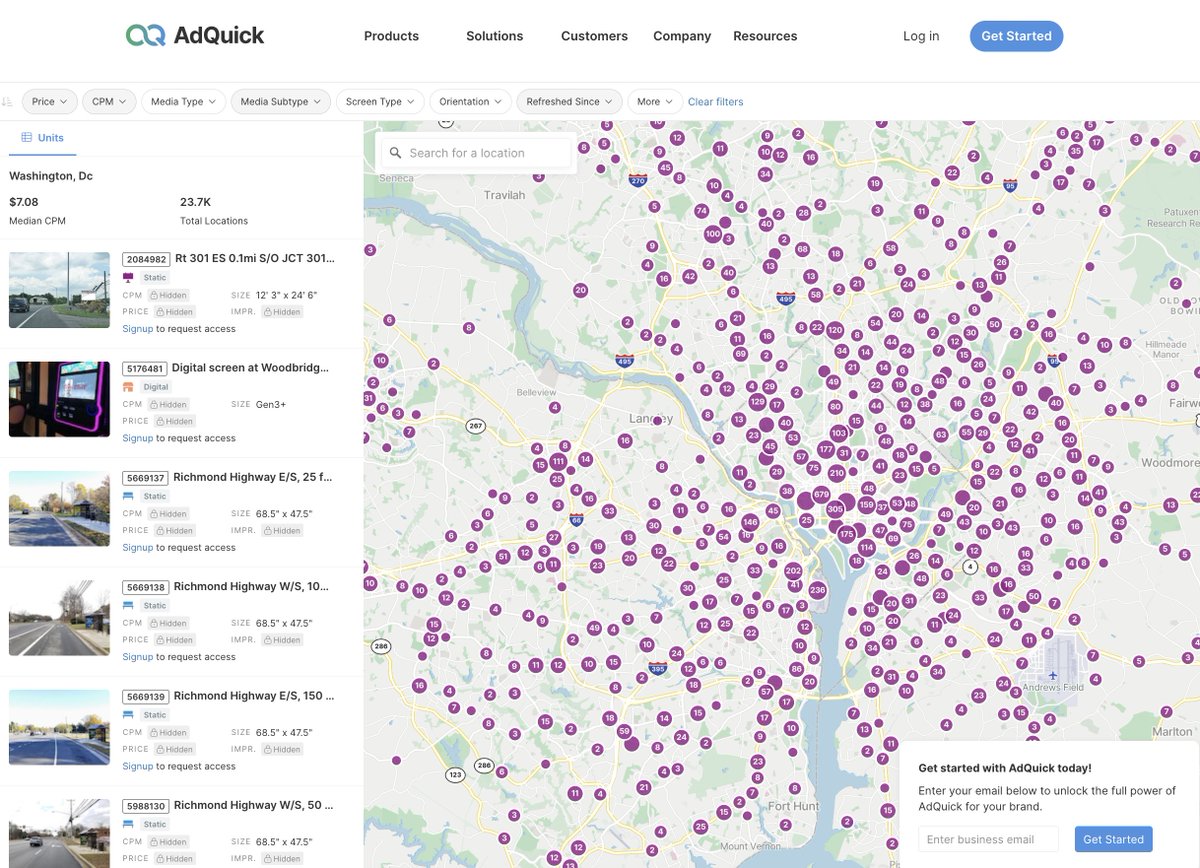This screenshot has height=868, width=1200.
Task: Click the map cluster marker labeled 114
Action: pyautogui.click(x=866, y=547)
